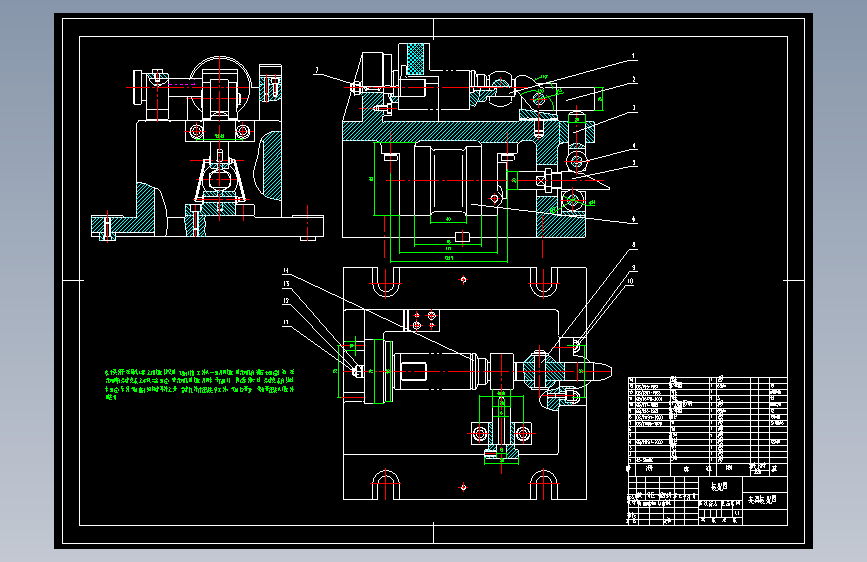
Task: Select the widest green dimension under front view
Action: pos(448,258)
